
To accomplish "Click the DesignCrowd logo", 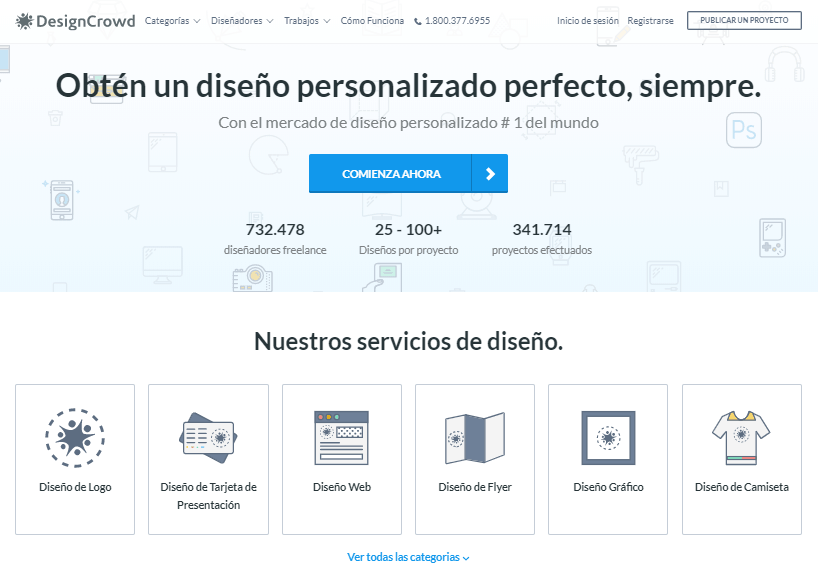I will click(76, 21).
